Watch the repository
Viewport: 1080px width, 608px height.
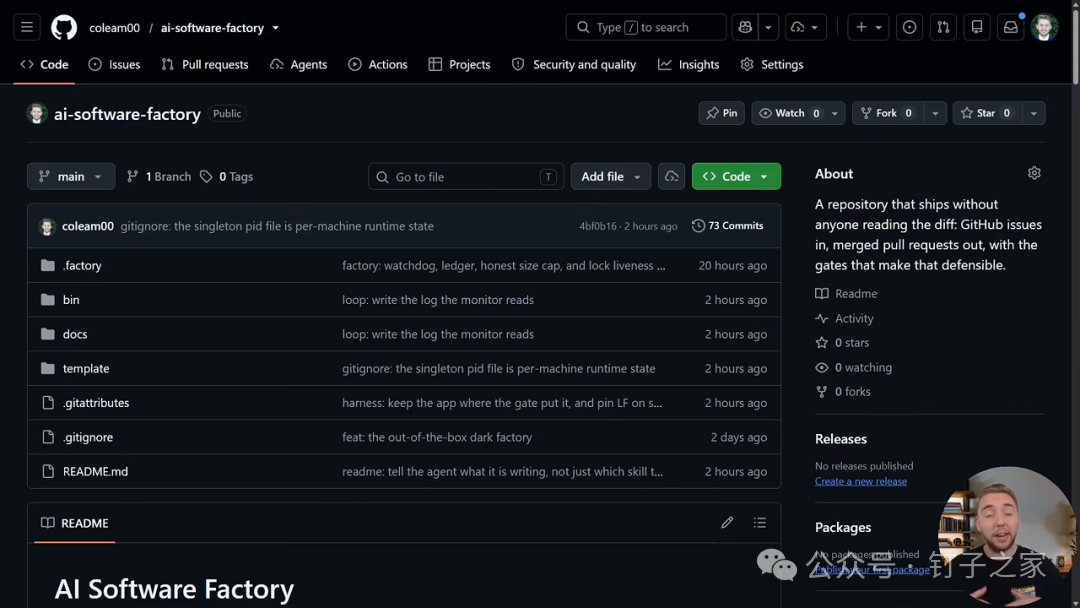[x=789, y=113]
